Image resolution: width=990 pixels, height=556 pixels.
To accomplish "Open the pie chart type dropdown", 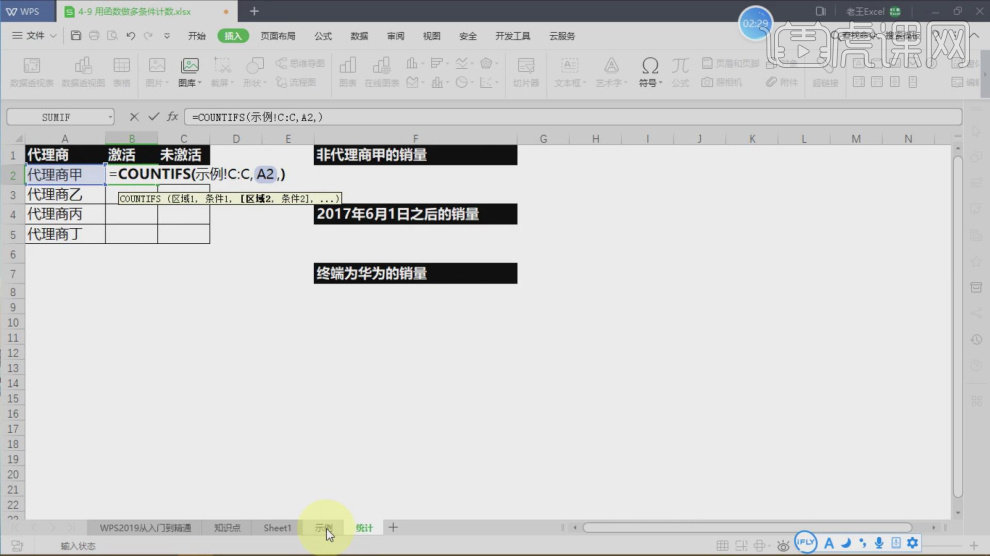I will coord(463,83).
